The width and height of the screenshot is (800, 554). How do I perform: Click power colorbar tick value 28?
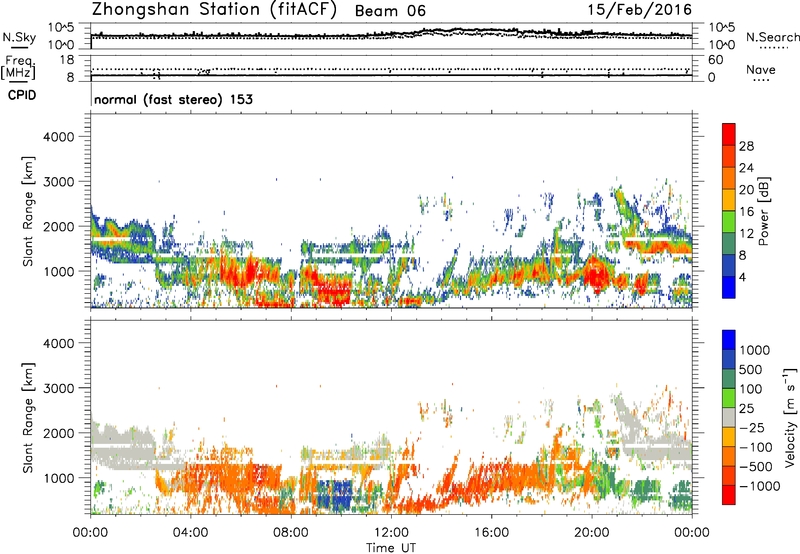(746, 146)
